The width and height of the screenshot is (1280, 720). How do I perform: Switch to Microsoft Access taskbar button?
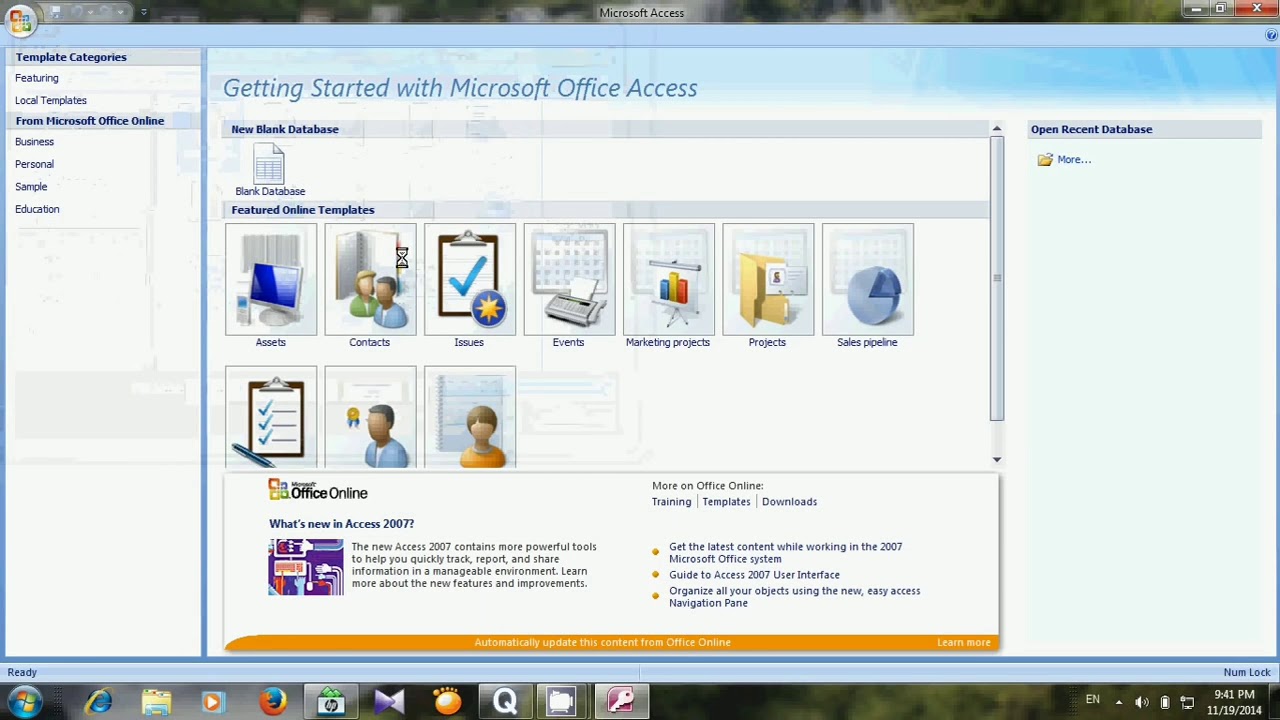[621, 702]
